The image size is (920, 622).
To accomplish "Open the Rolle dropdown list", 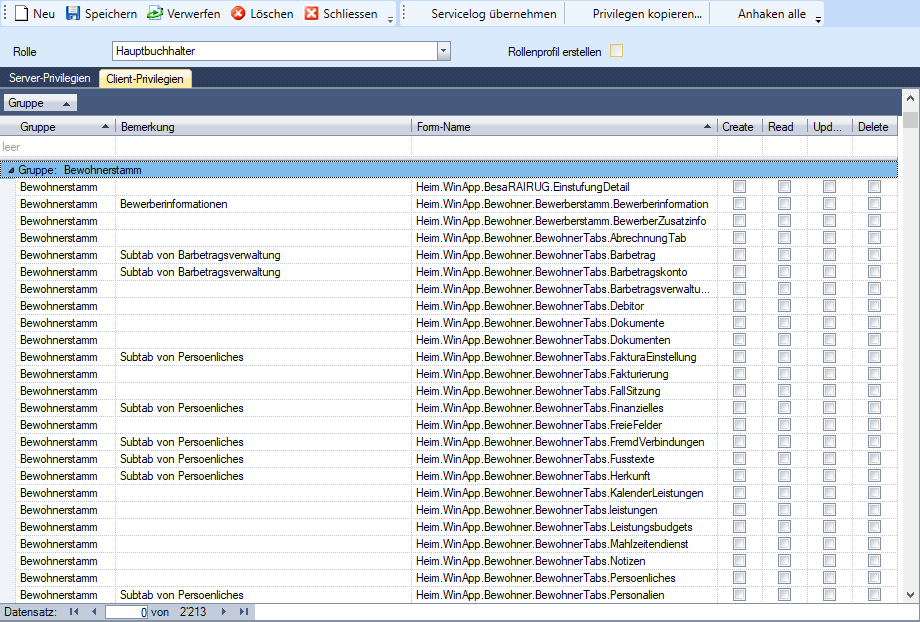I will pyautogui.click(x=444, y=51).
